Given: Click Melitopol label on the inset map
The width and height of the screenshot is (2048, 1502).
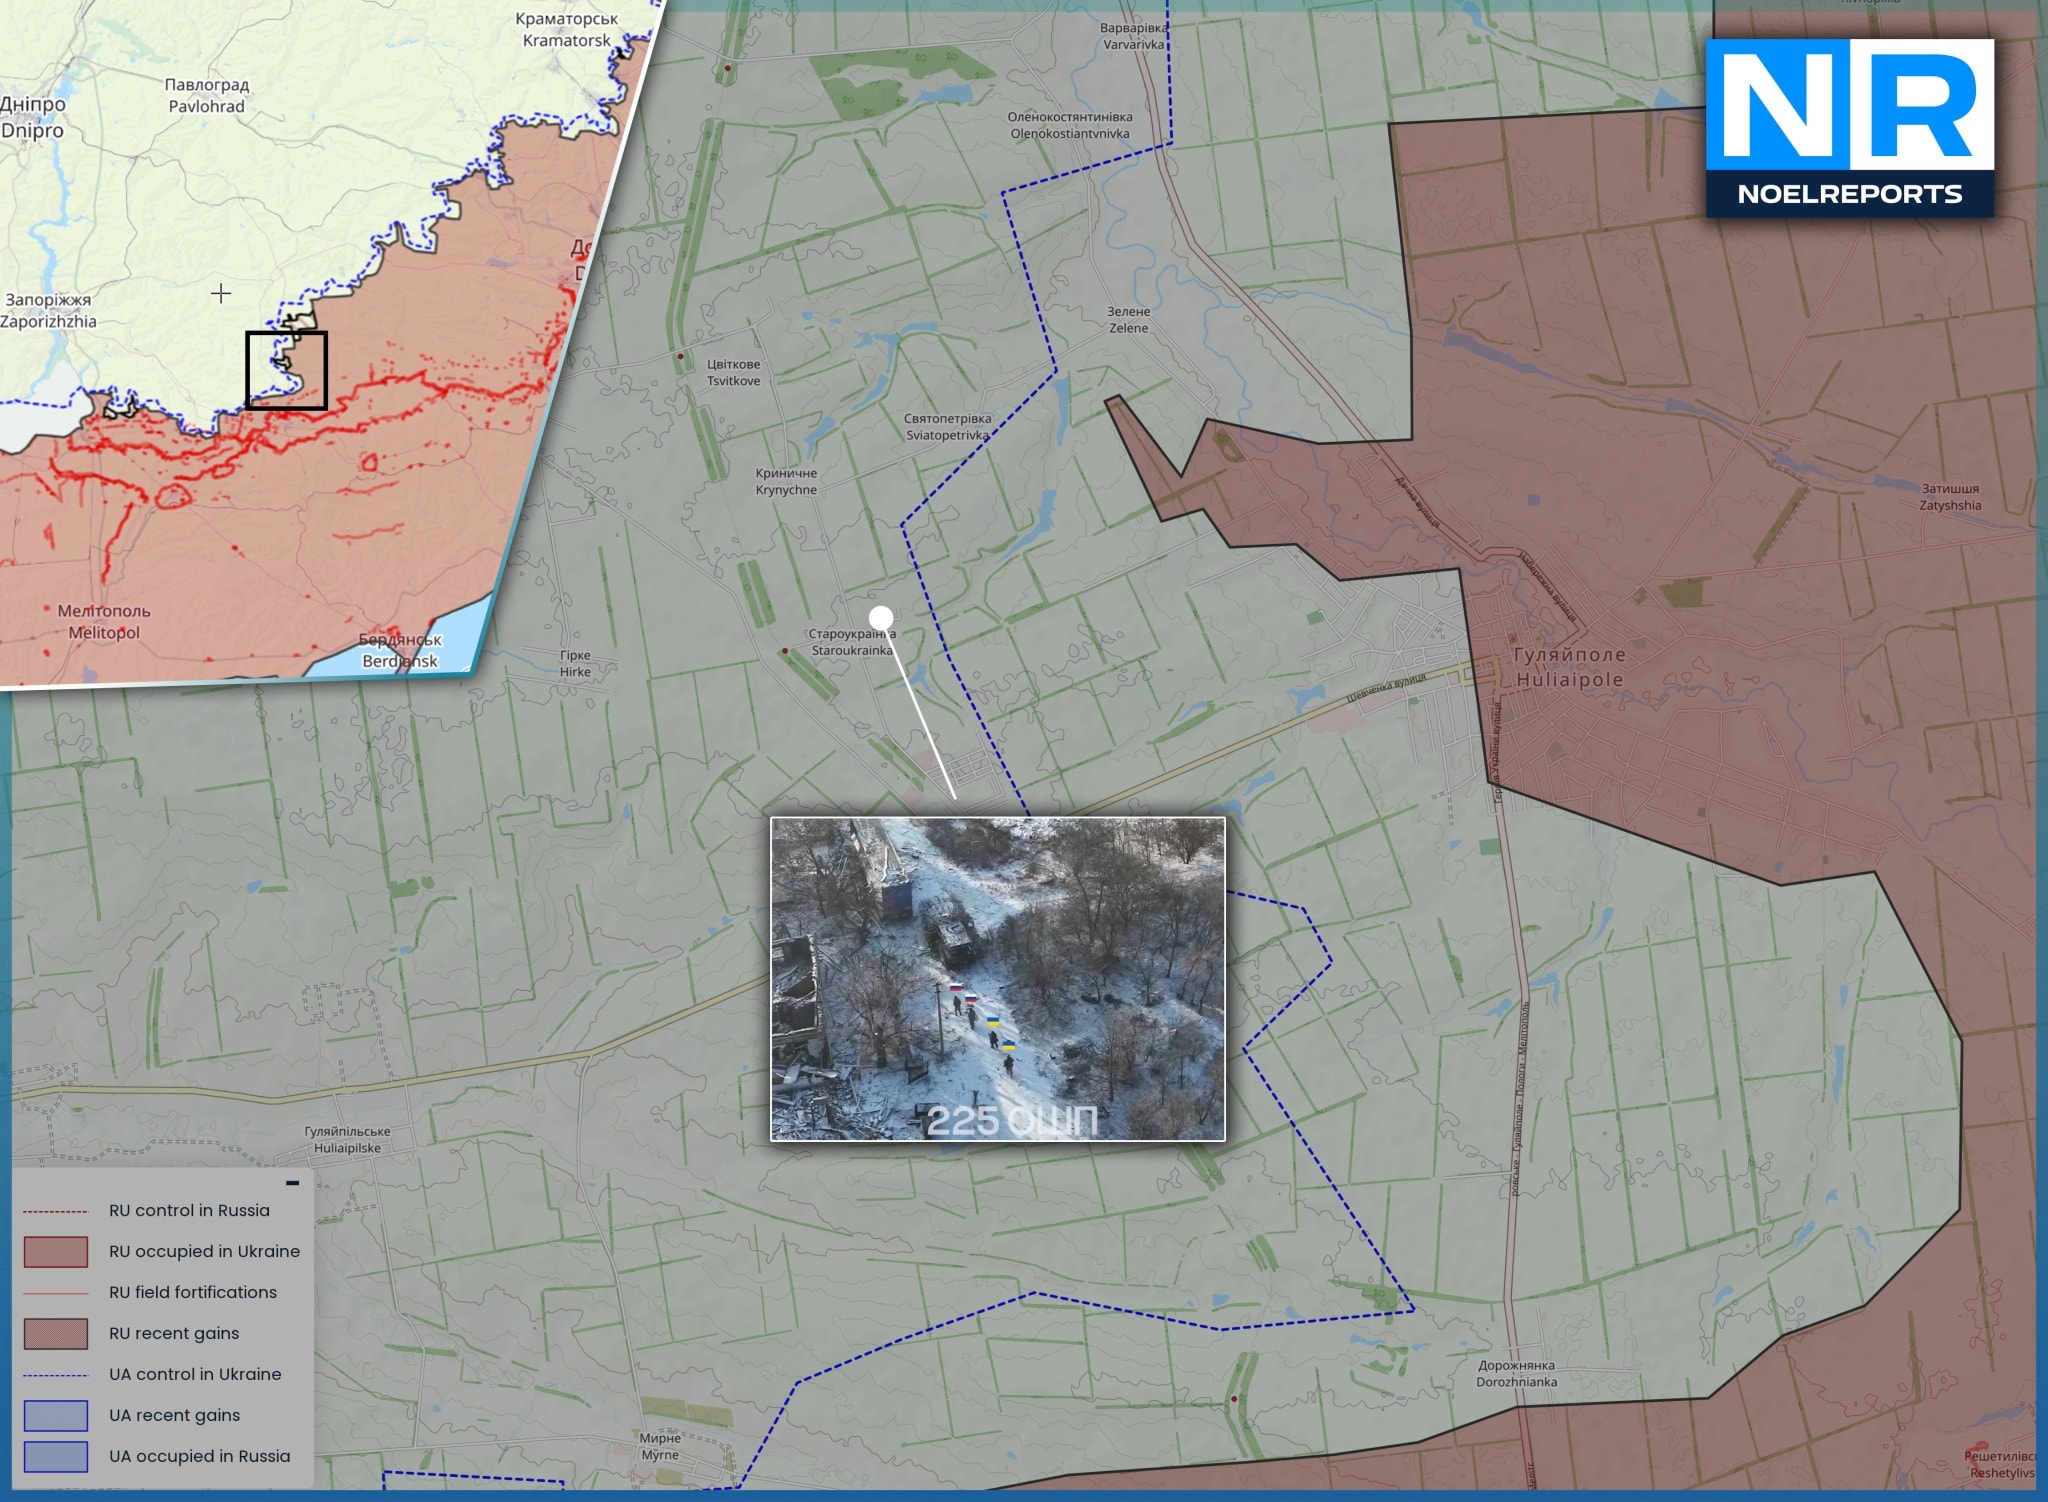Looking at the screenshot, I should click(104, 622).
